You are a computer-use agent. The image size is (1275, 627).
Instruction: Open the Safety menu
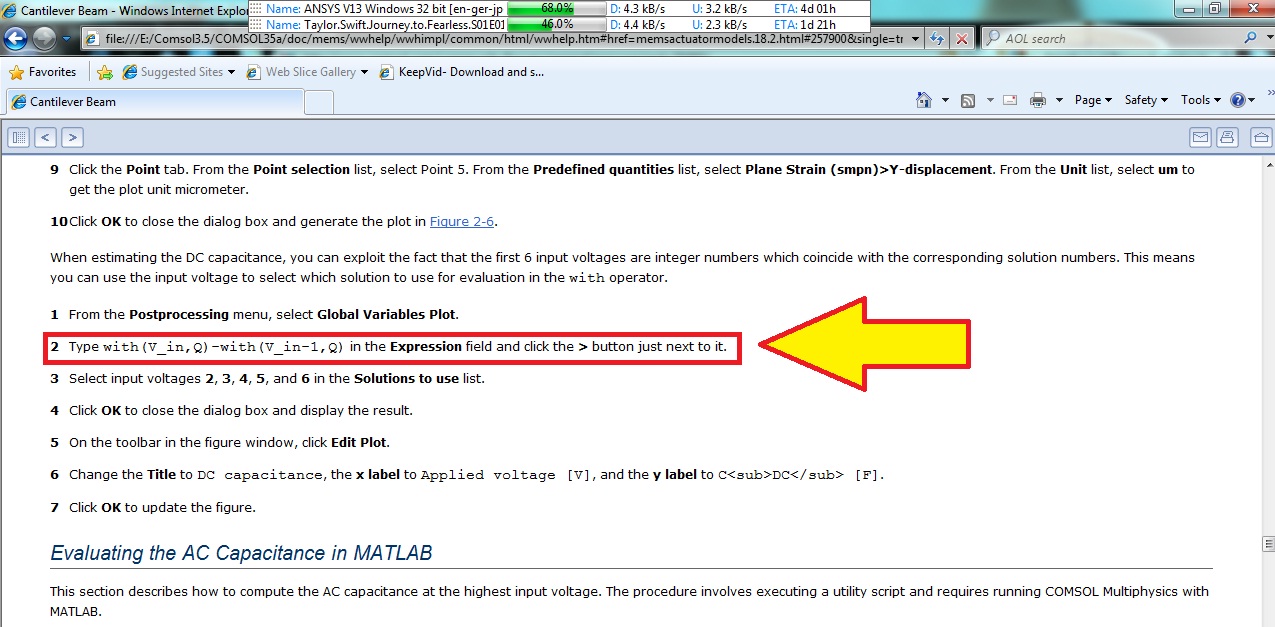pos(1146,100)
